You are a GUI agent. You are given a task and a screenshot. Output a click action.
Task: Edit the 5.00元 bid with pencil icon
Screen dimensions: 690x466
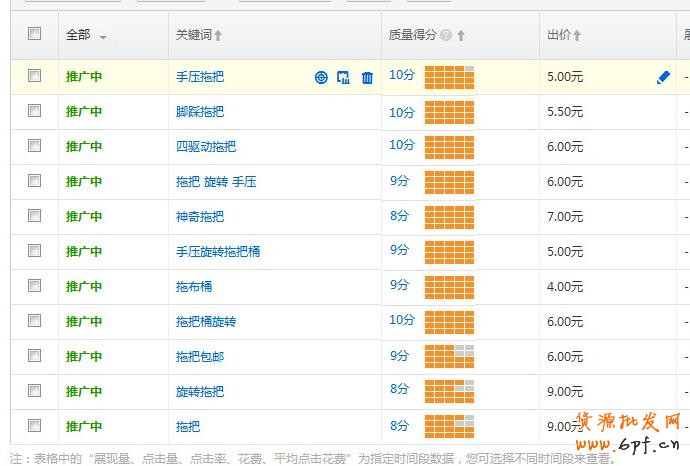click(663, 77)
